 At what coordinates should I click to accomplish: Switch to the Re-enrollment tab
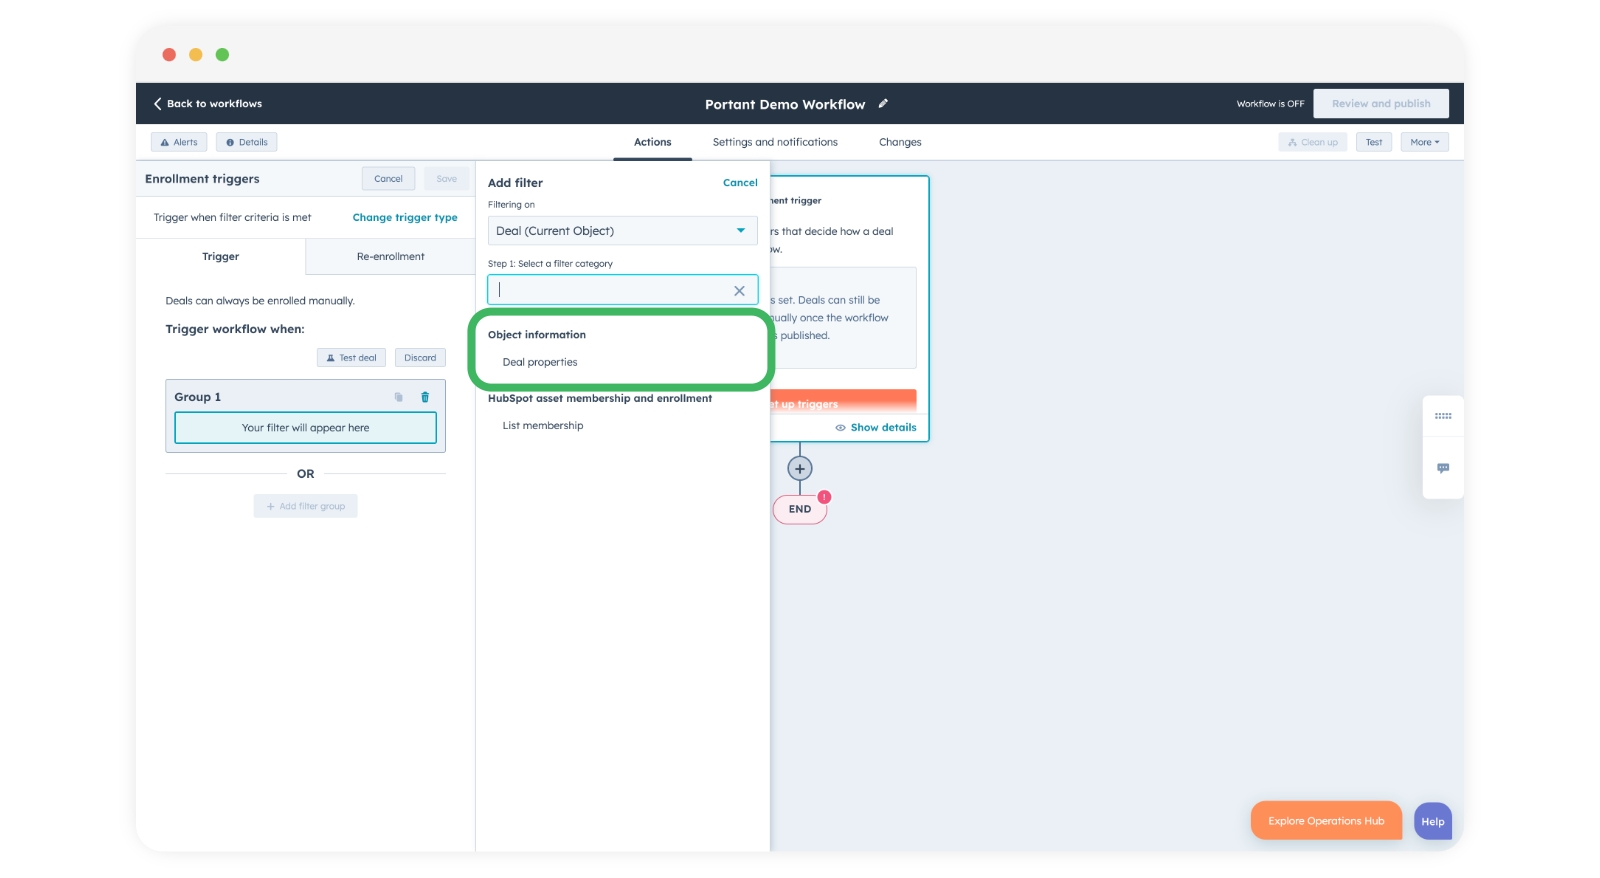pyautogui.click(x=390, y=257)
